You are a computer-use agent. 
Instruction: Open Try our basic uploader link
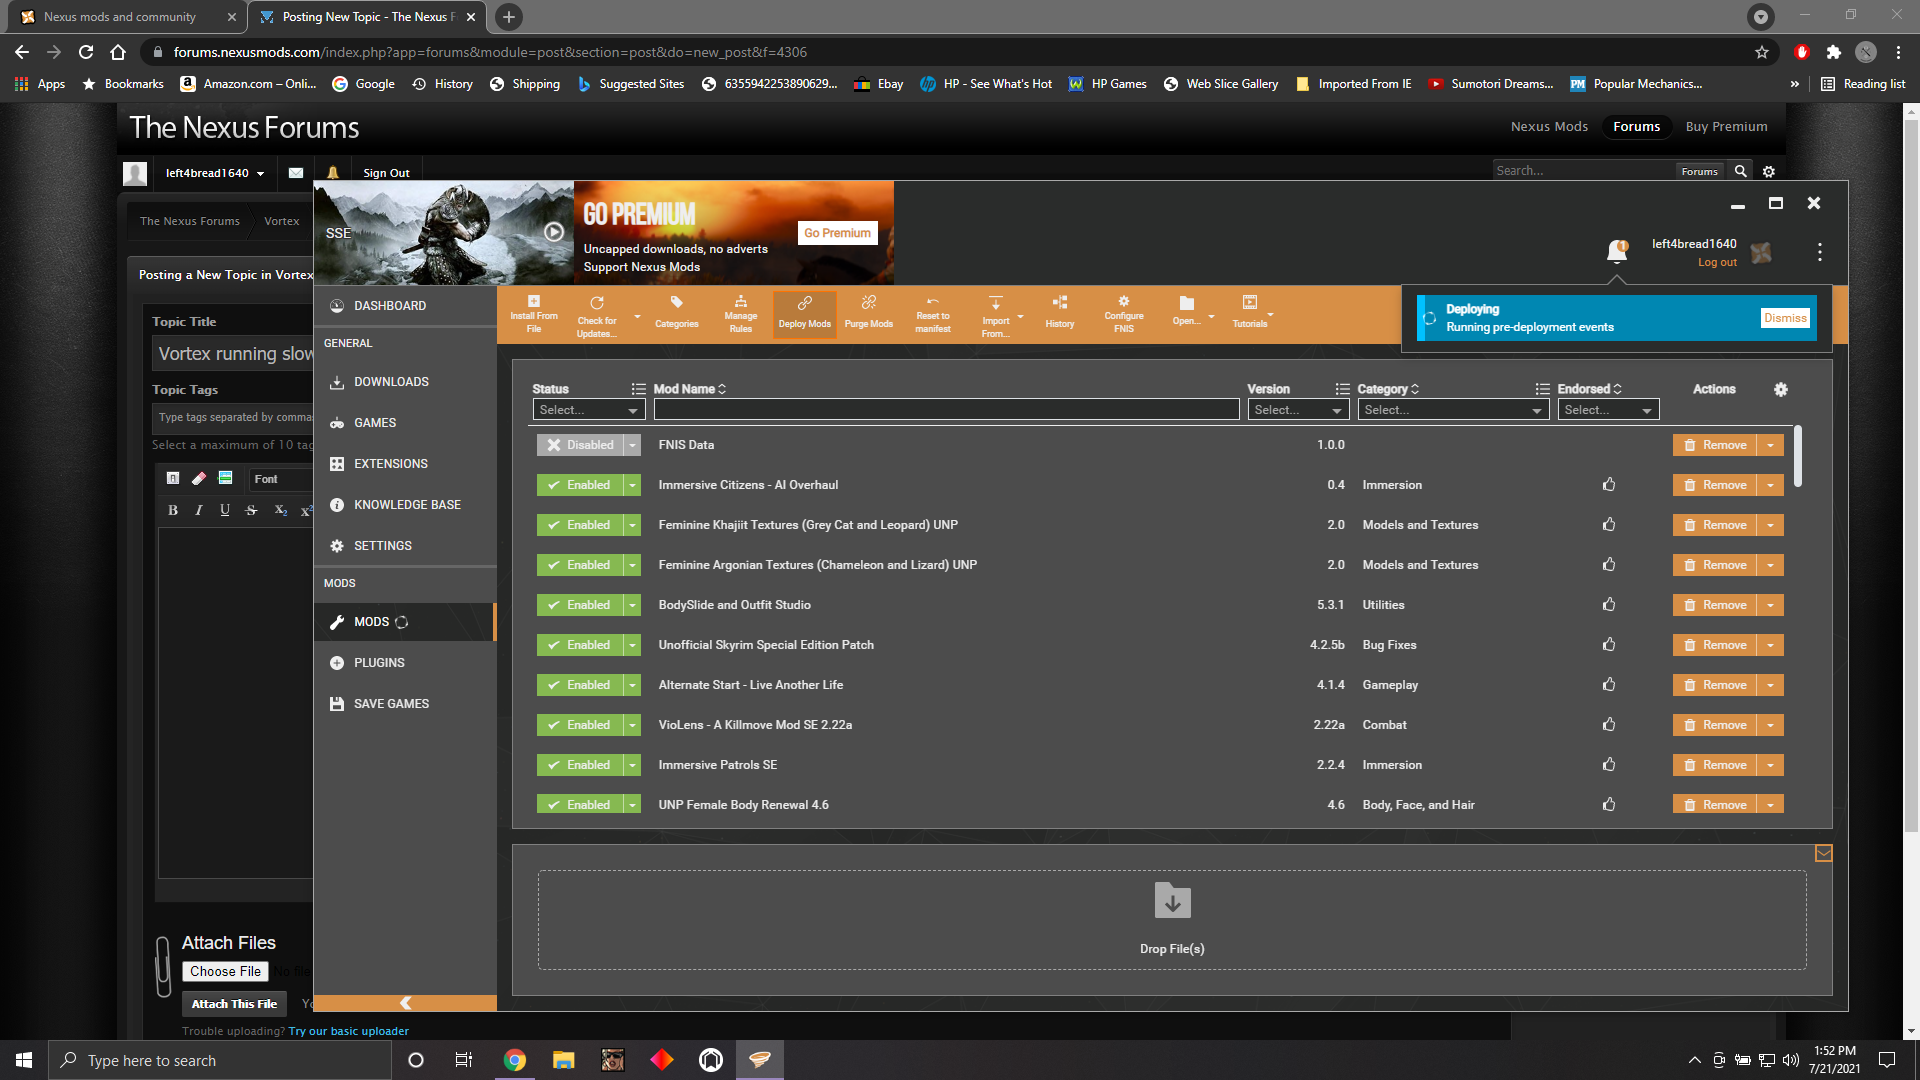(348, 1031)
